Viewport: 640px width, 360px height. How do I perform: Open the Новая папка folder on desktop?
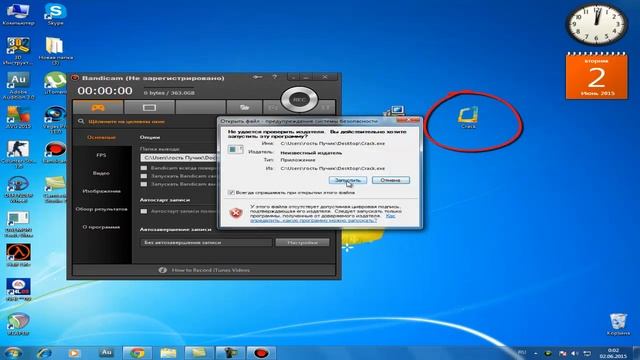(55, 51)
